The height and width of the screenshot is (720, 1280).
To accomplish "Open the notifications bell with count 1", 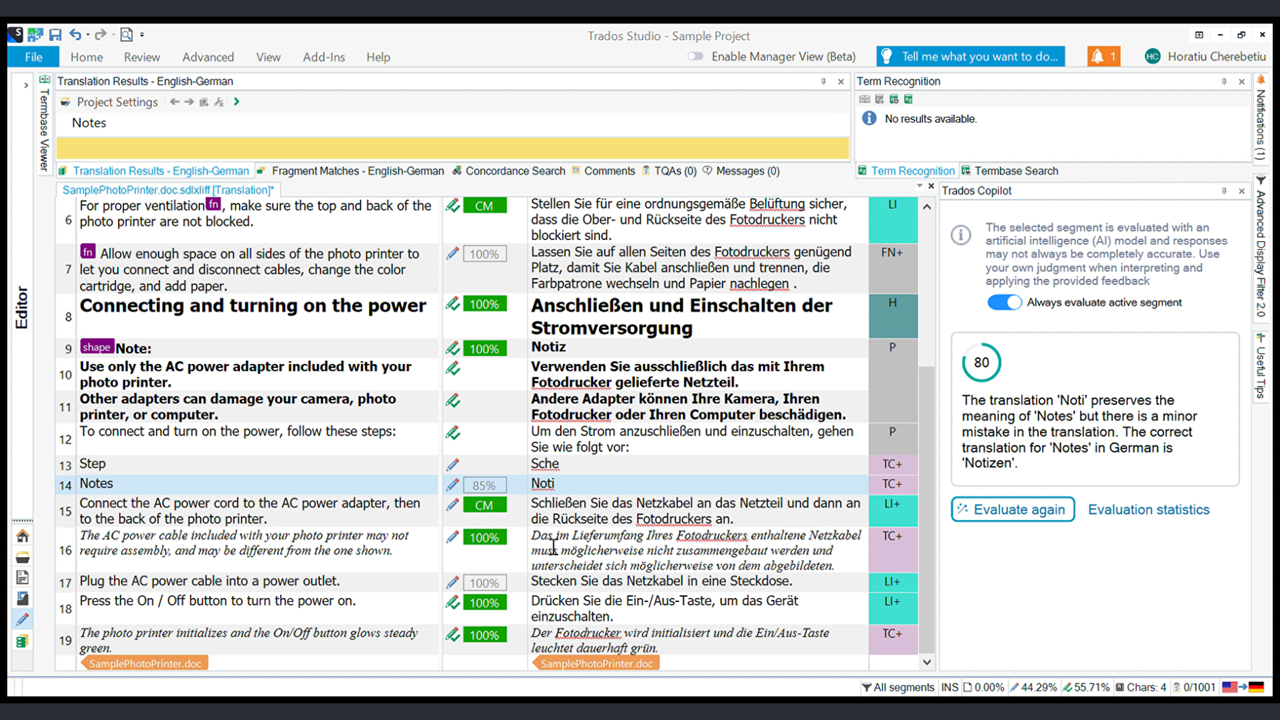I will click(1104, 56).
